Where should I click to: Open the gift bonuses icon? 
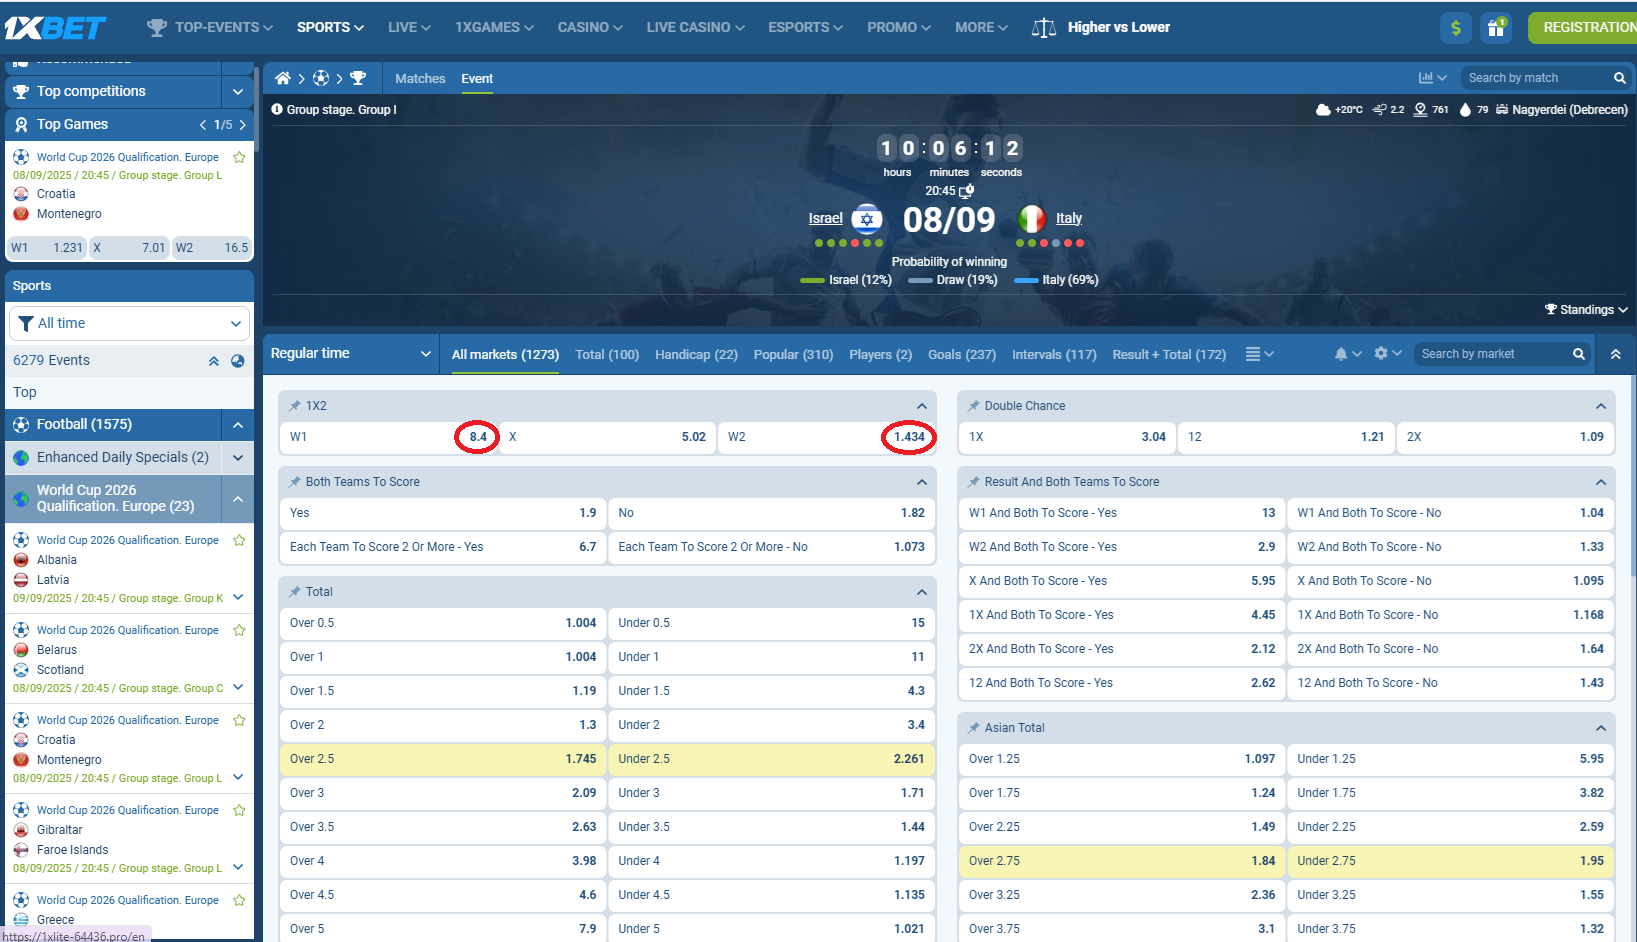(1496, 28)
